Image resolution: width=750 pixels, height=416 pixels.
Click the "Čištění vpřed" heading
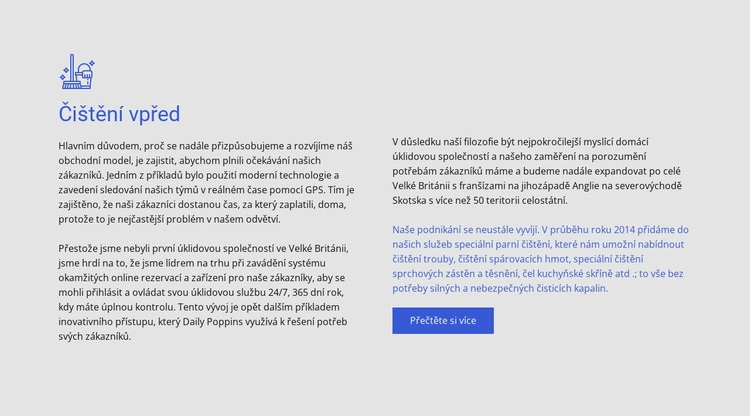click(x=119, y=114)
